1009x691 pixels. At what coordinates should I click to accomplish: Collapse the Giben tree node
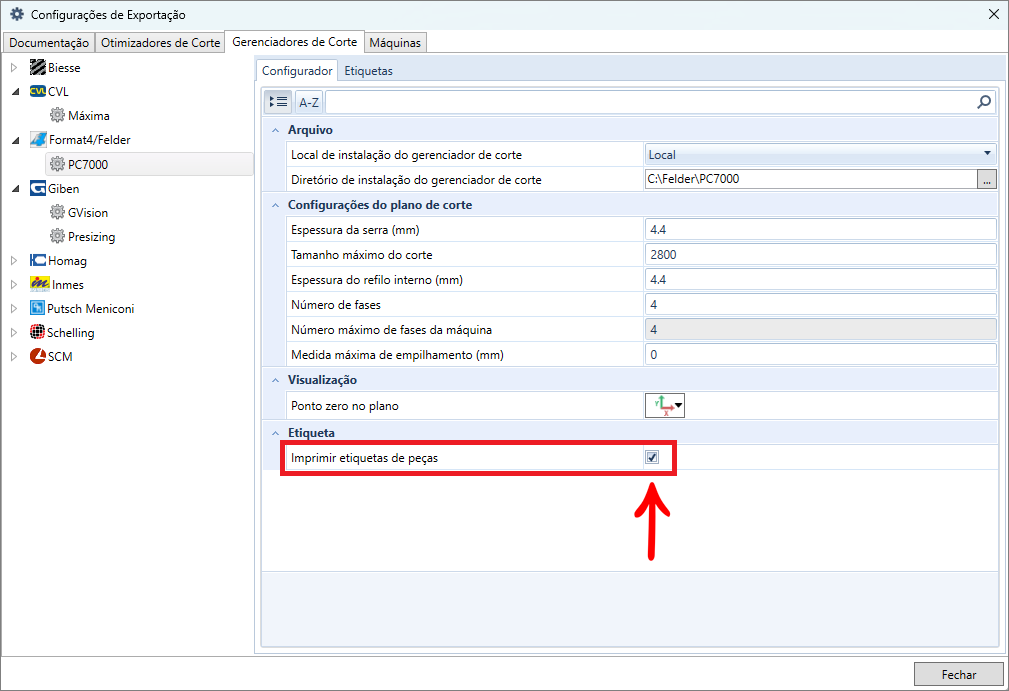(x=15, y=189)
